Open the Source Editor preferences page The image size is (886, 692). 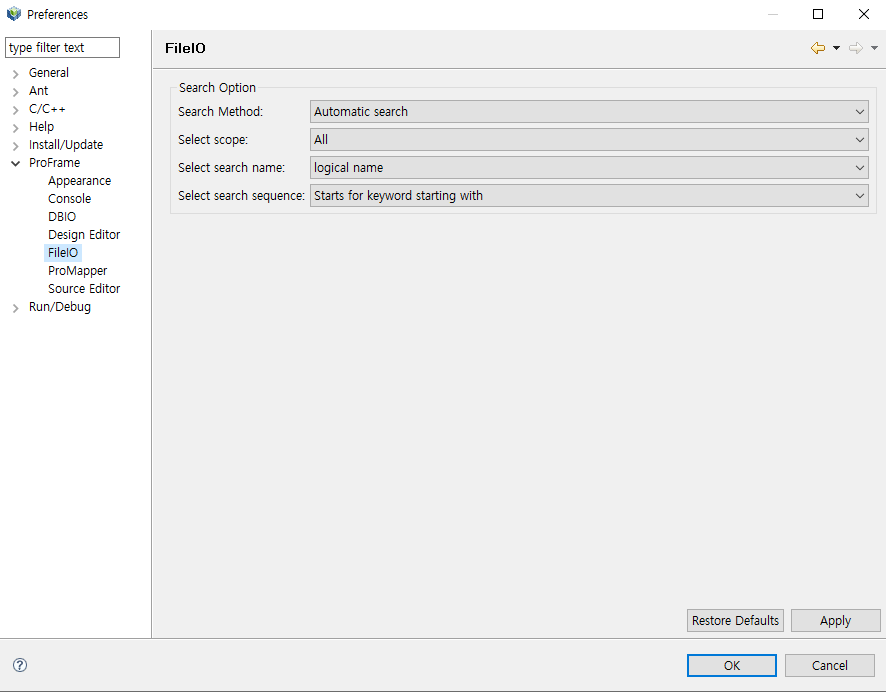84,289
